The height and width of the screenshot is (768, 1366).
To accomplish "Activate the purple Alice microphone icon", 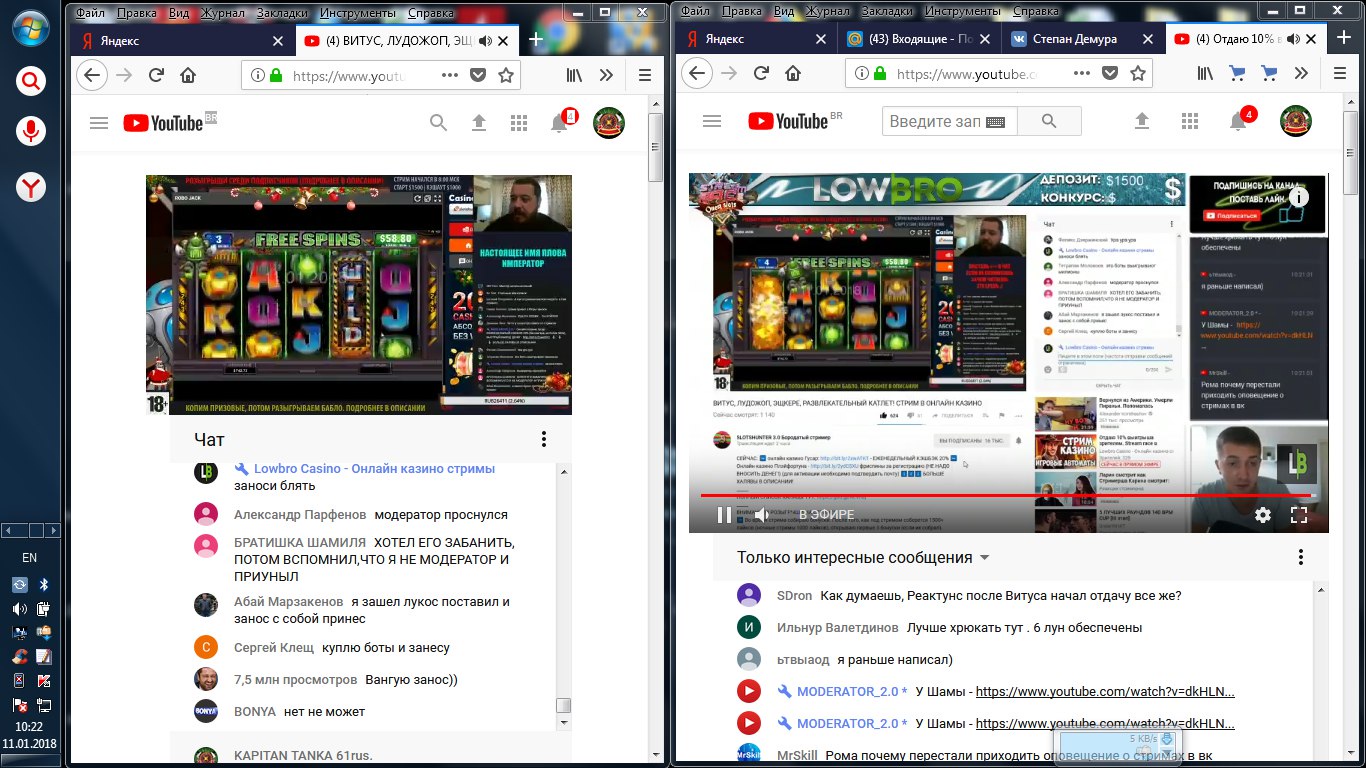I will 32,130.
